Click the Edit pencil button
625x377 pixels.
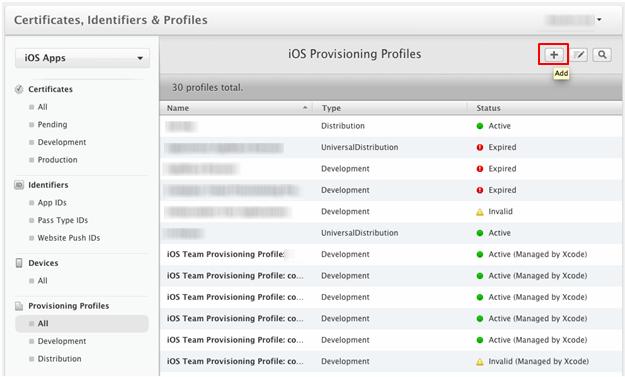pos(579,55)
